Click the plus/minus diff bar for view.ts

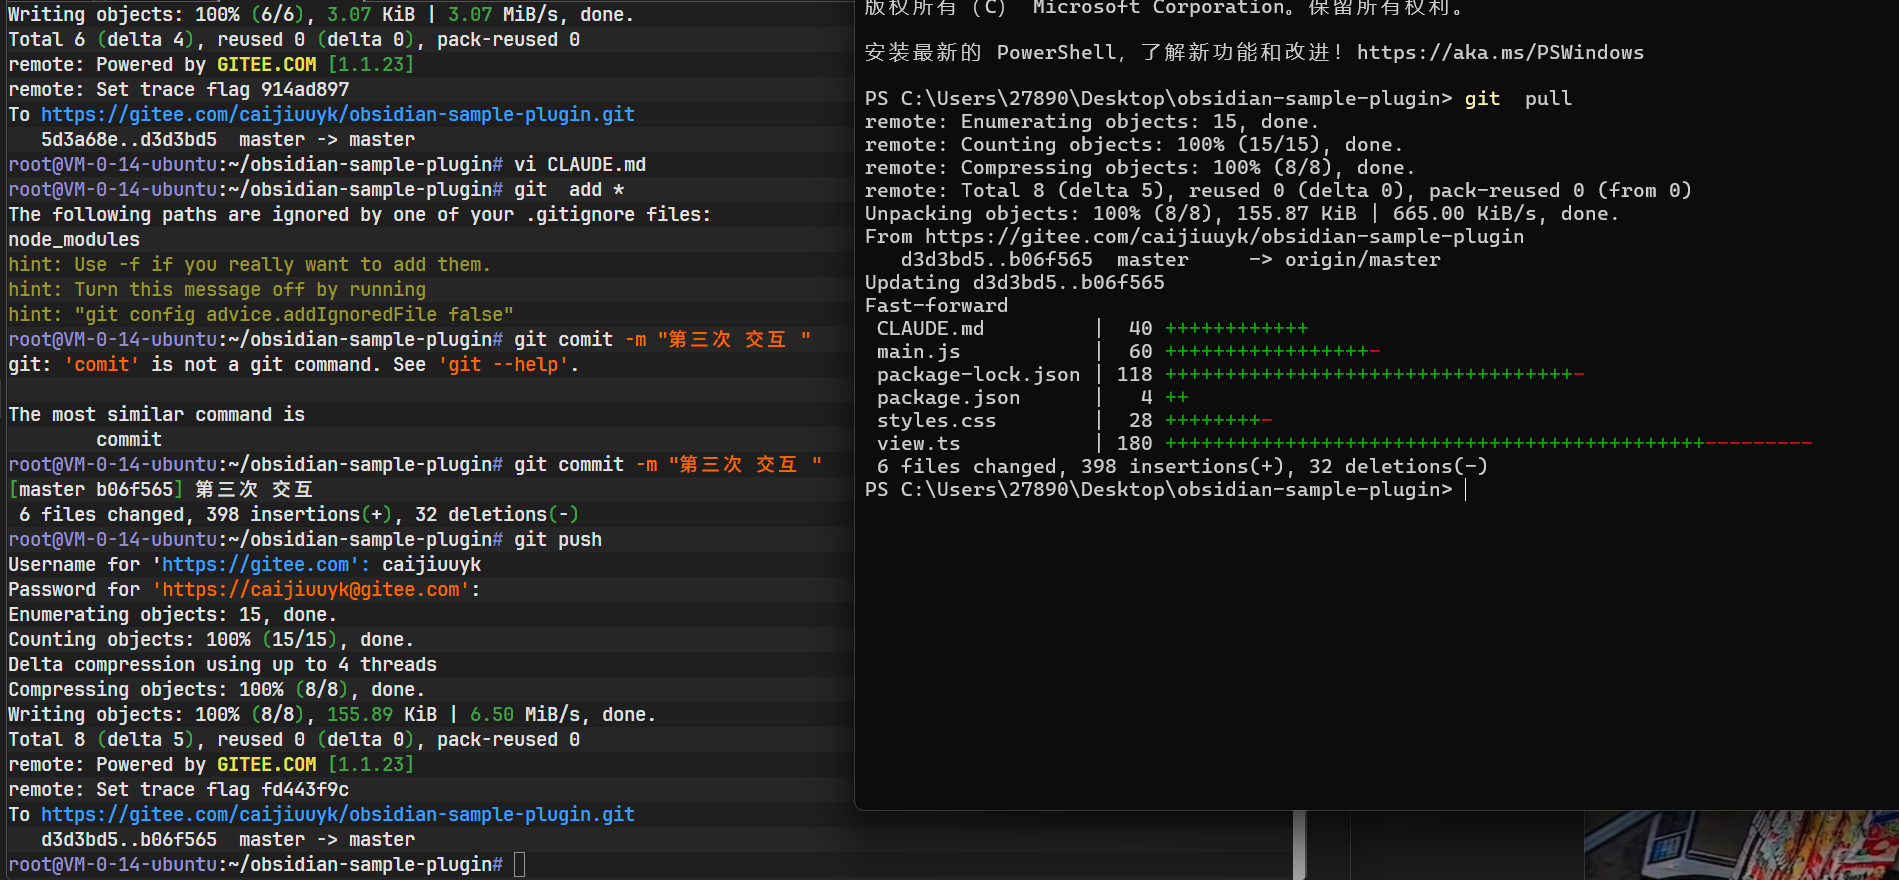pyautogui.click(x=1488, y=444)
